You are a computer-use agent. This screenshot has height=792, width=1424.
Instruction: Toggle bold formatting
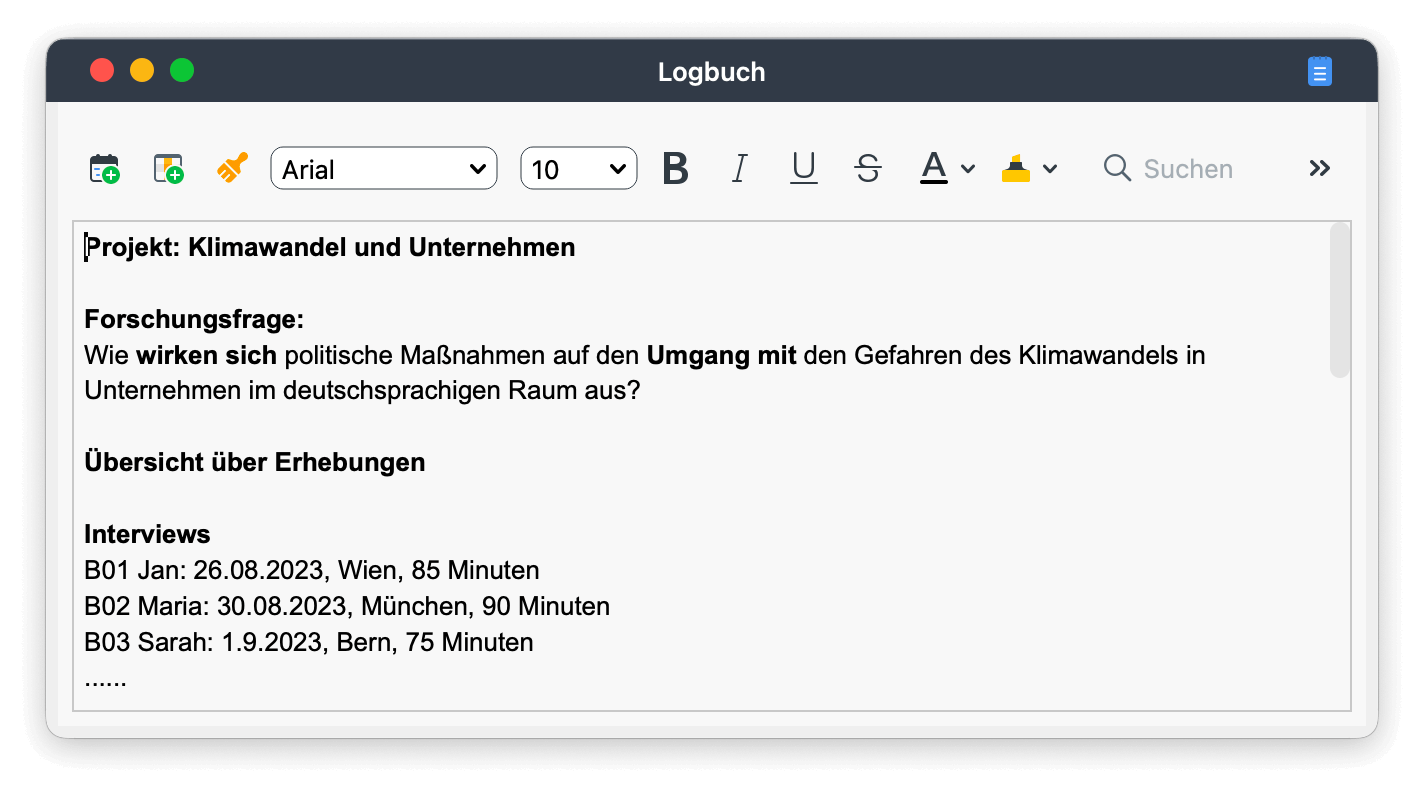675,168
